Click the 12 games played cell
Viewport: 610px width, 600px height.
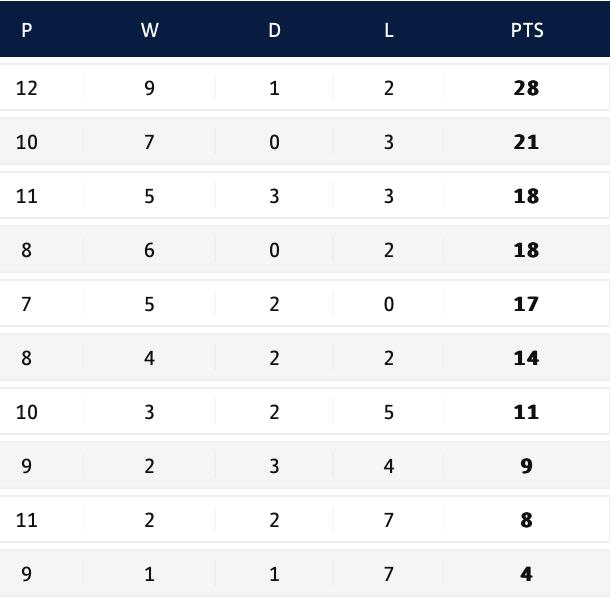27,88
